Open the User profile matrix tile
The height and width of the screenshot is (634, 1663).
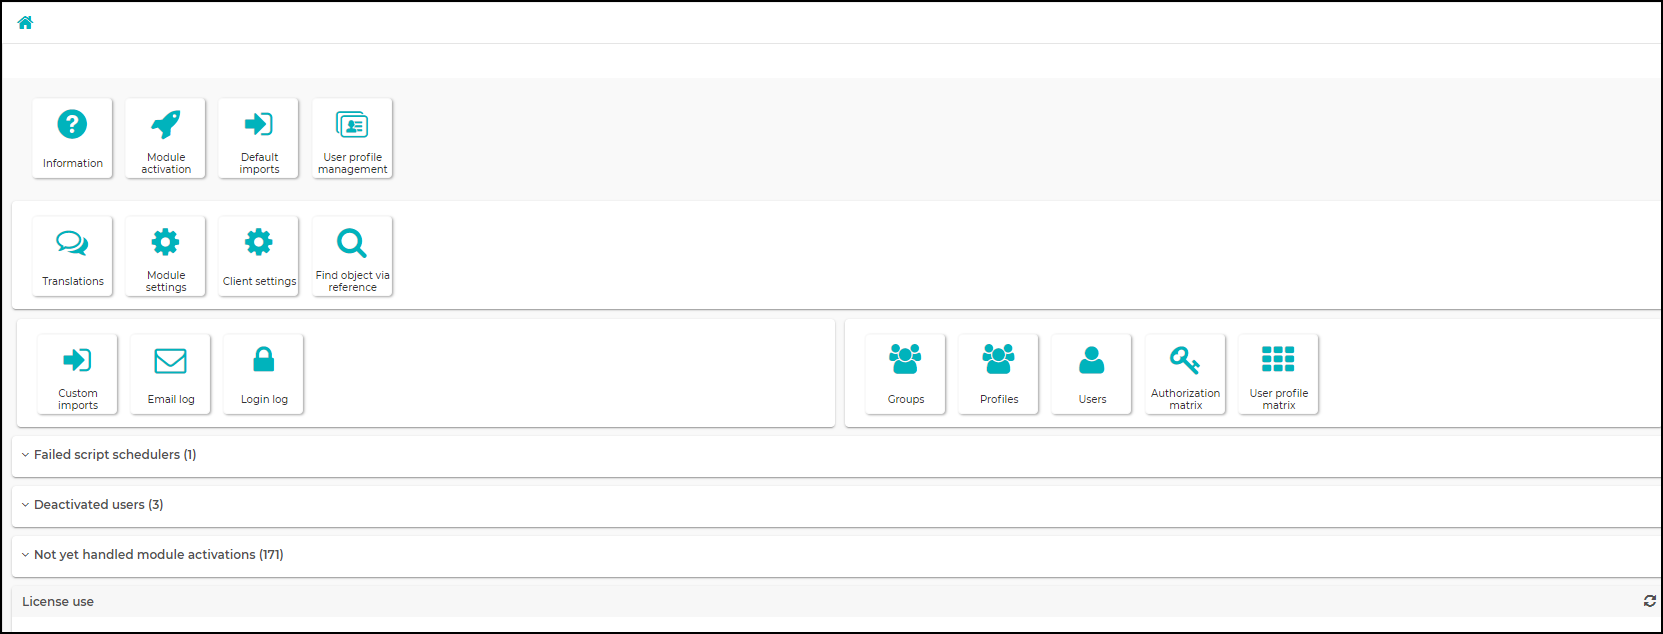[1278, 374]
